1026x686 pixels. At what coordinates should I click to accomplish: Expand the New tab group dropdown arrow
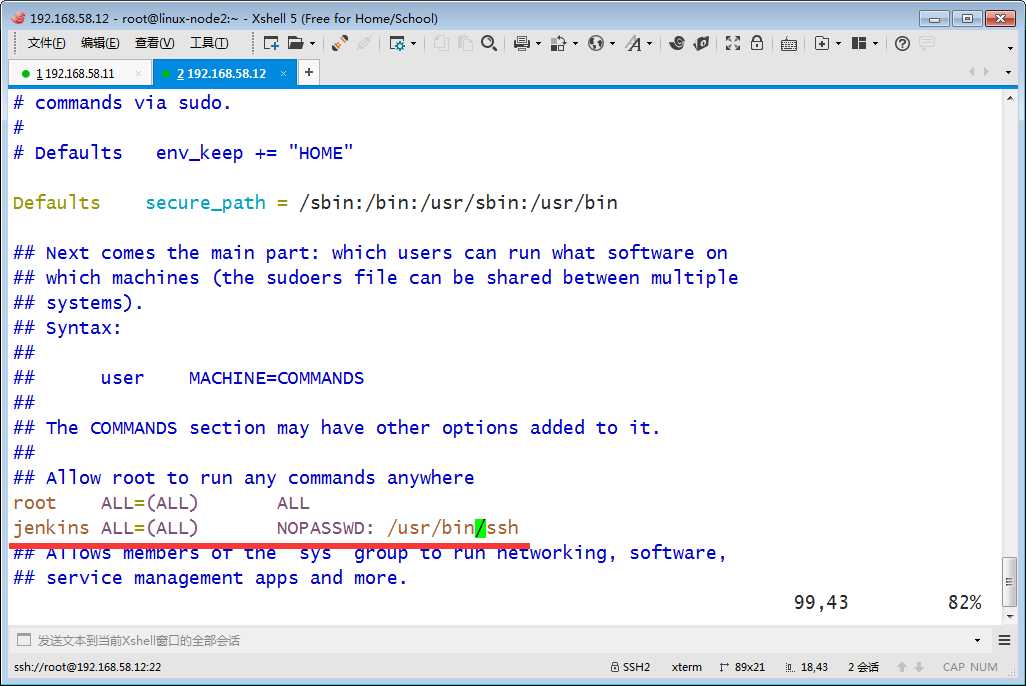tap(838, 44)
